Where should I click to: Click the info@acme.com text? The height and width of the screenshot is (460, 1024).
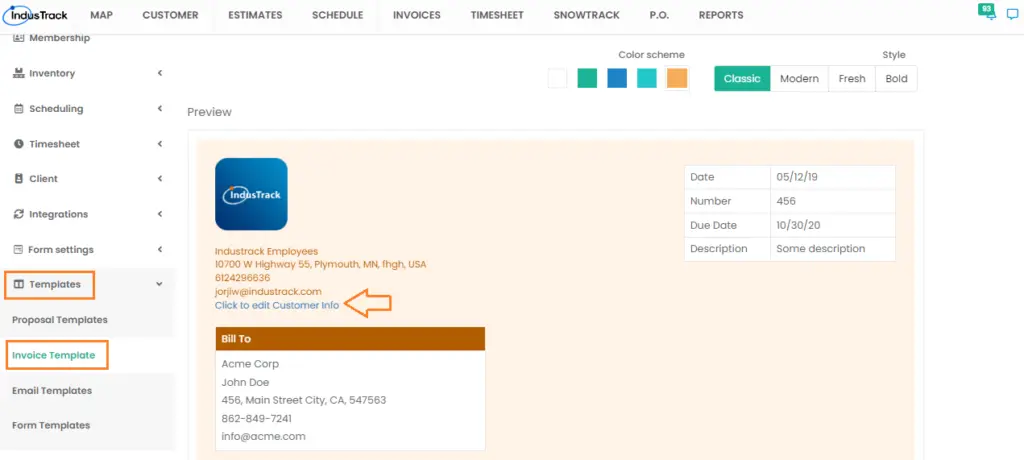[x=264, y=436]
